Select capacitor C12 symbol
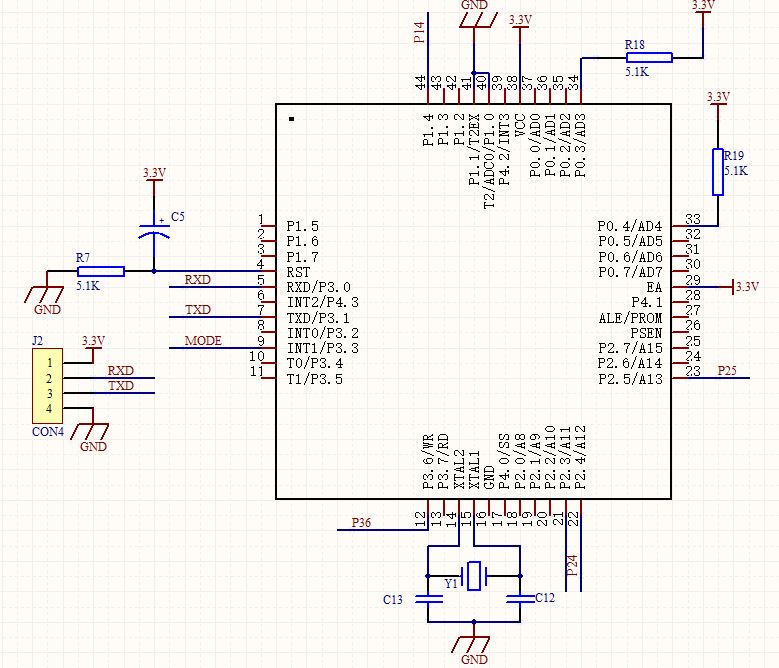This screenshot has width=779, height=668. [x=519, y=599]
